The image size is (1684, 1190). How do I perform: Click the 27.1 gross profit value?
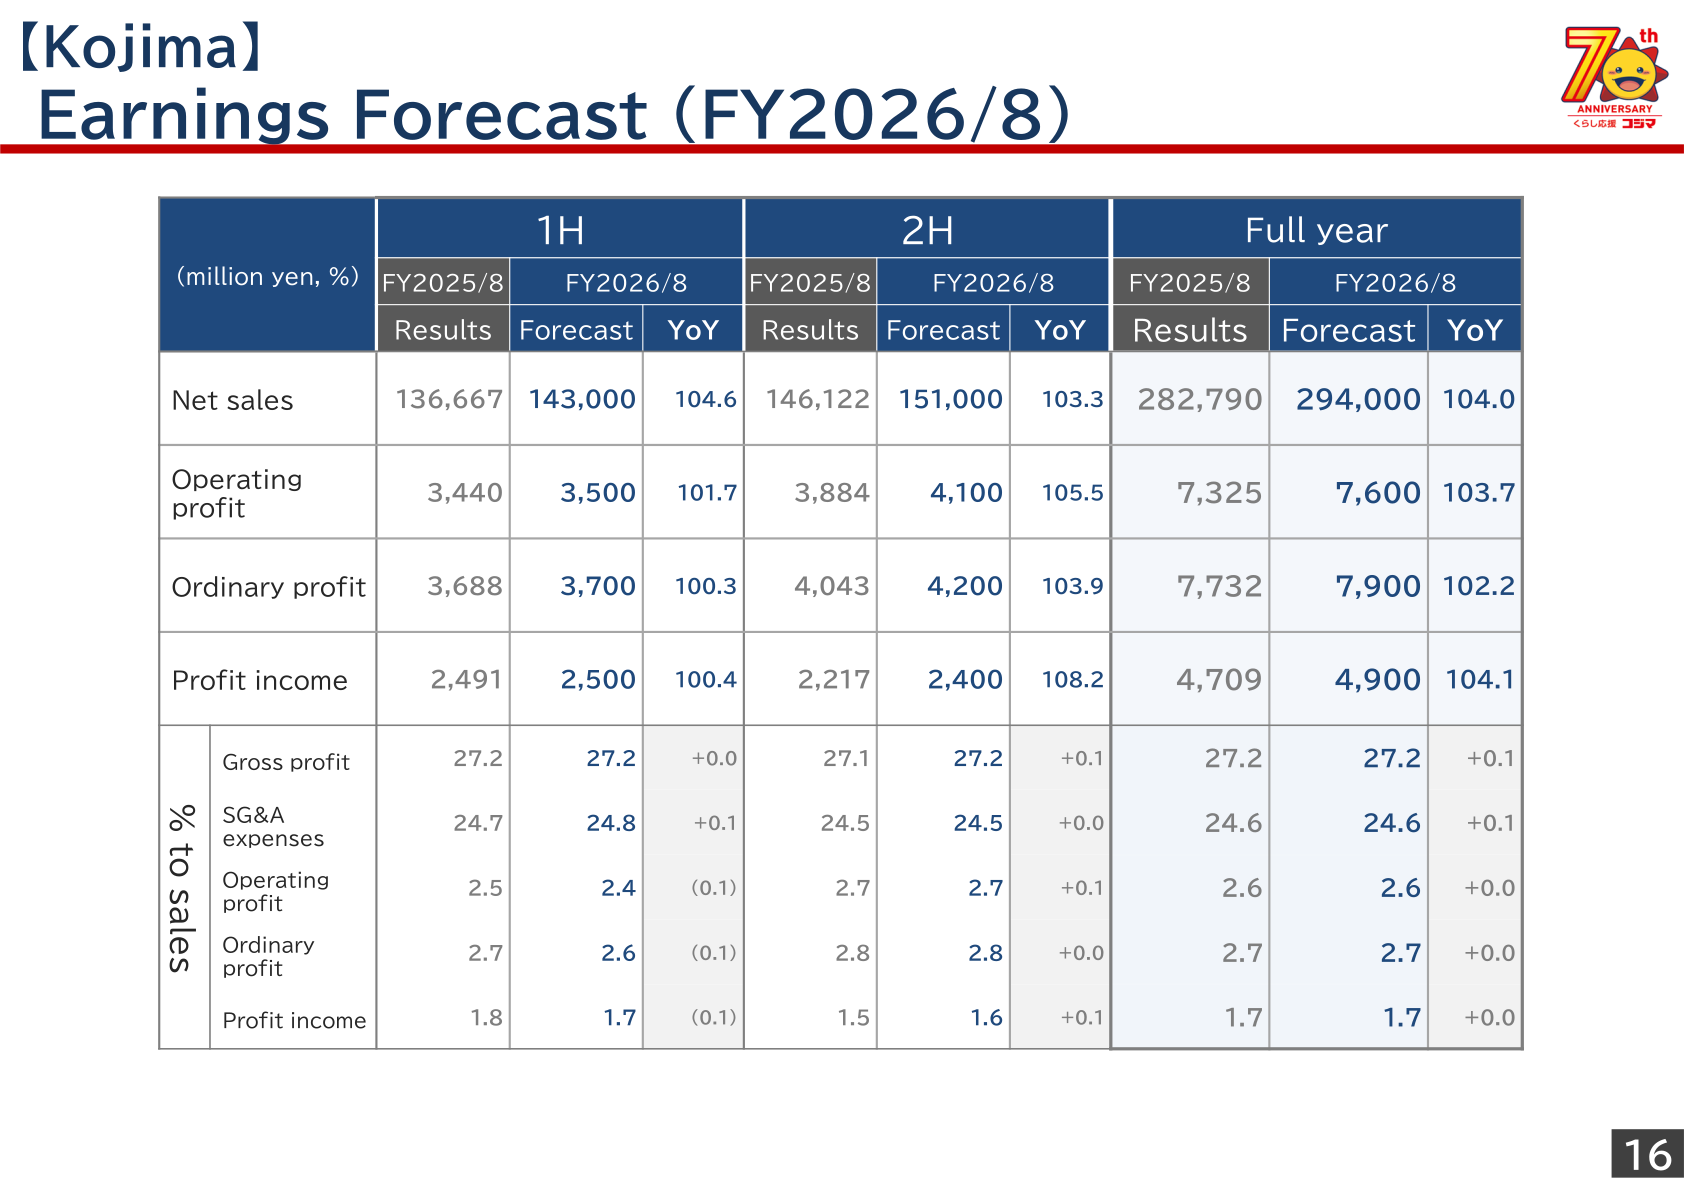846,758
